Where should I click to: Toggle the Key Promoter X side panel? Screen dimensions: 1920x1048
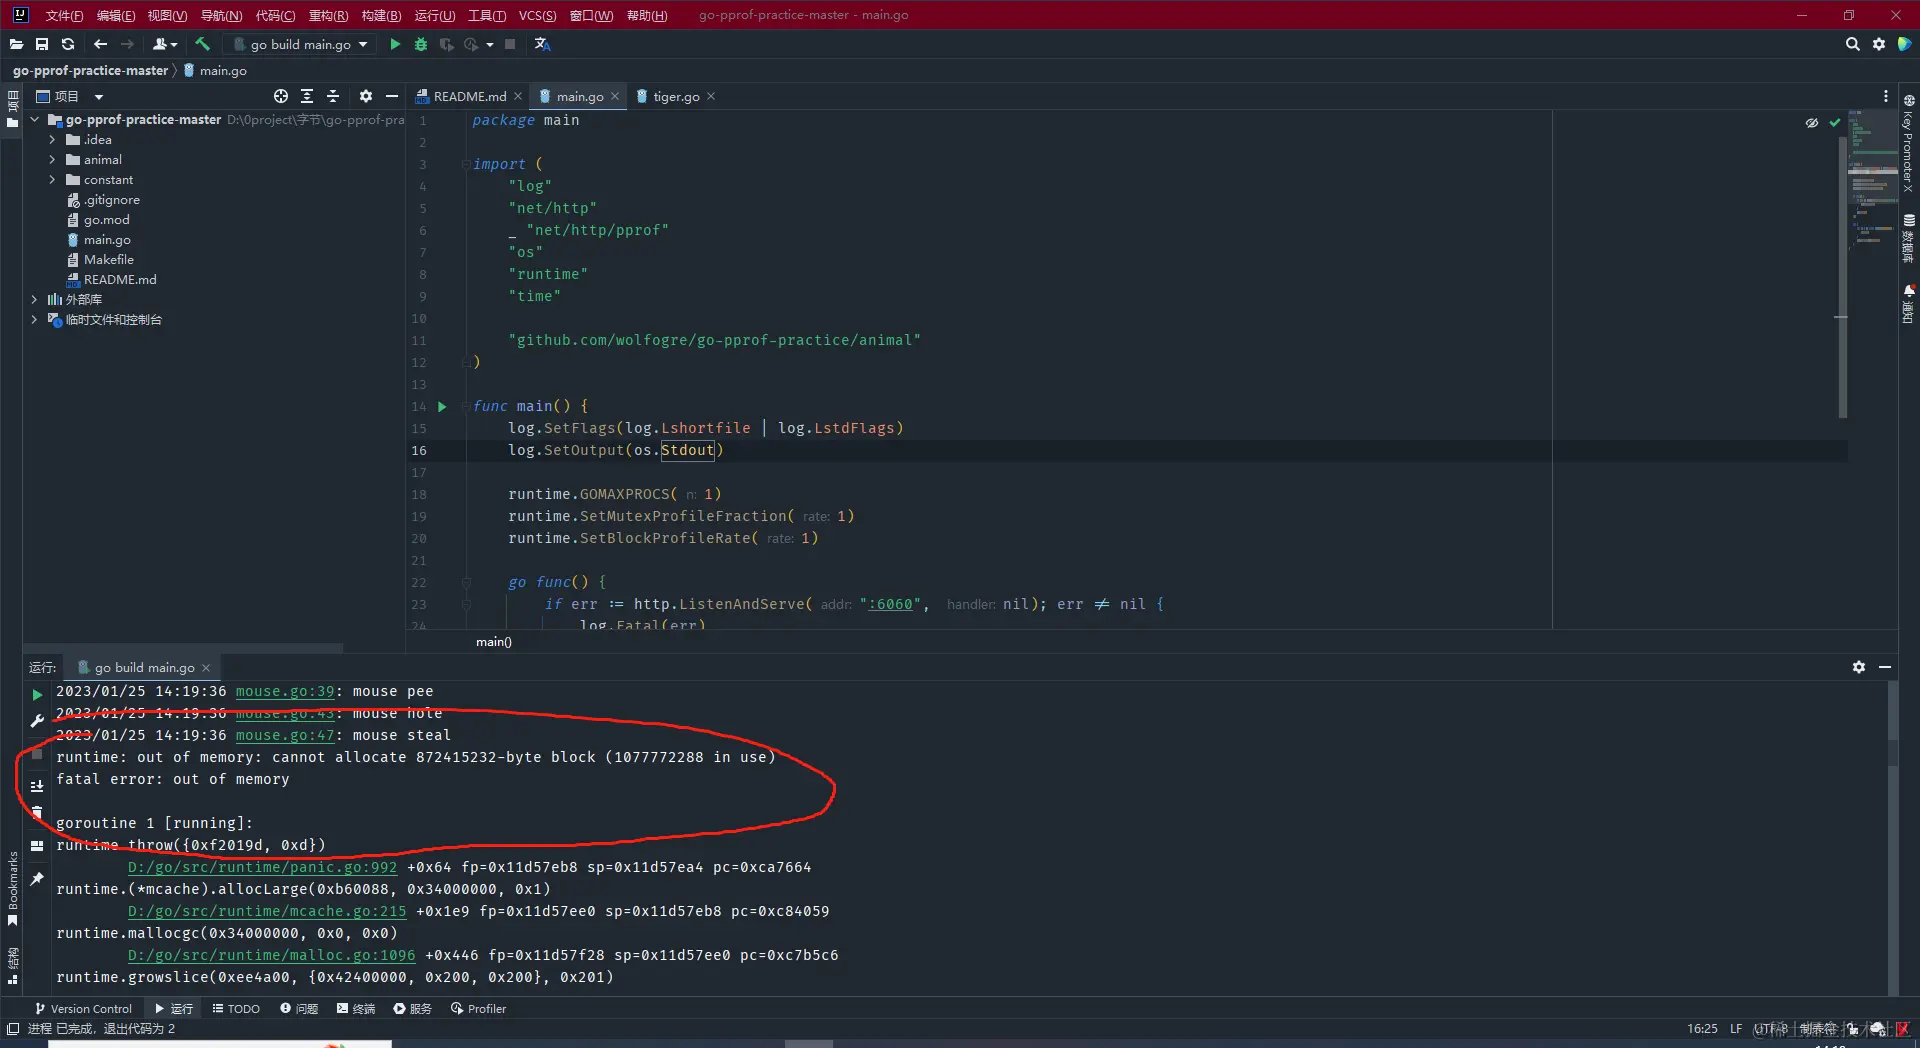(x=1908, y=146)
